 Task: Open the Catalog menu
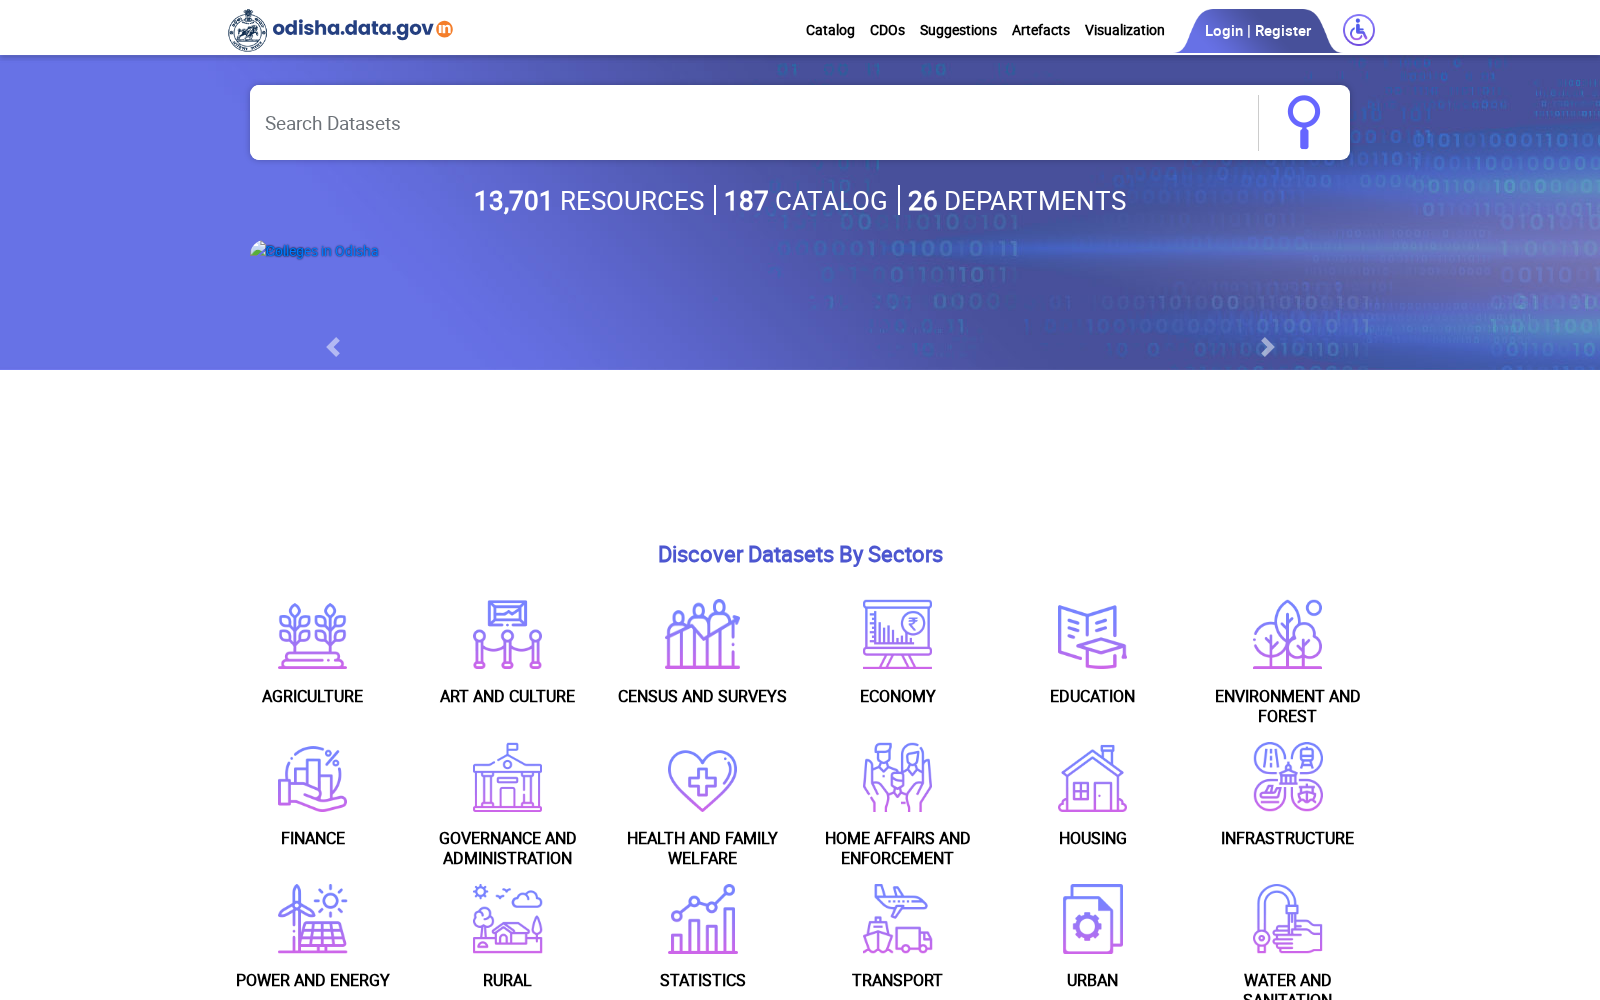click(830, 30)
